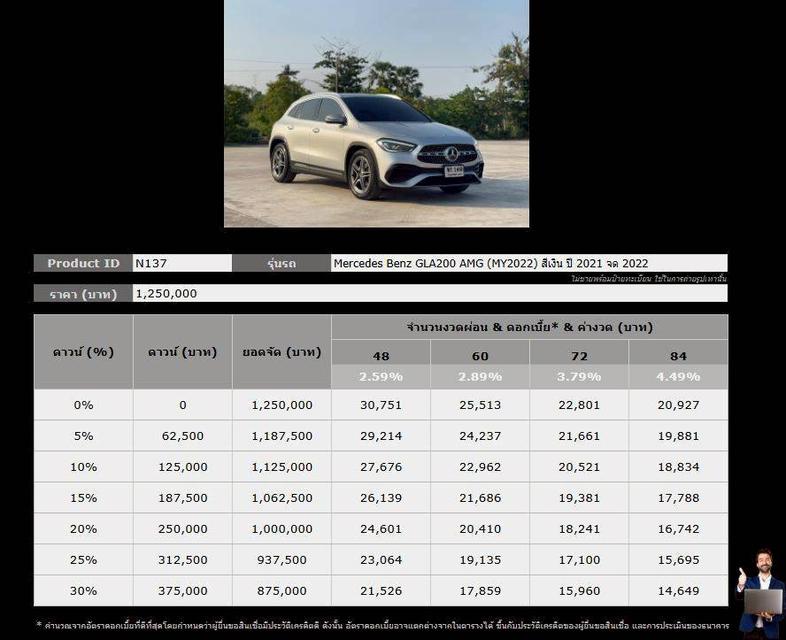
Task: Click the monthly payment 25,513
Action: [x=480, y=405]
